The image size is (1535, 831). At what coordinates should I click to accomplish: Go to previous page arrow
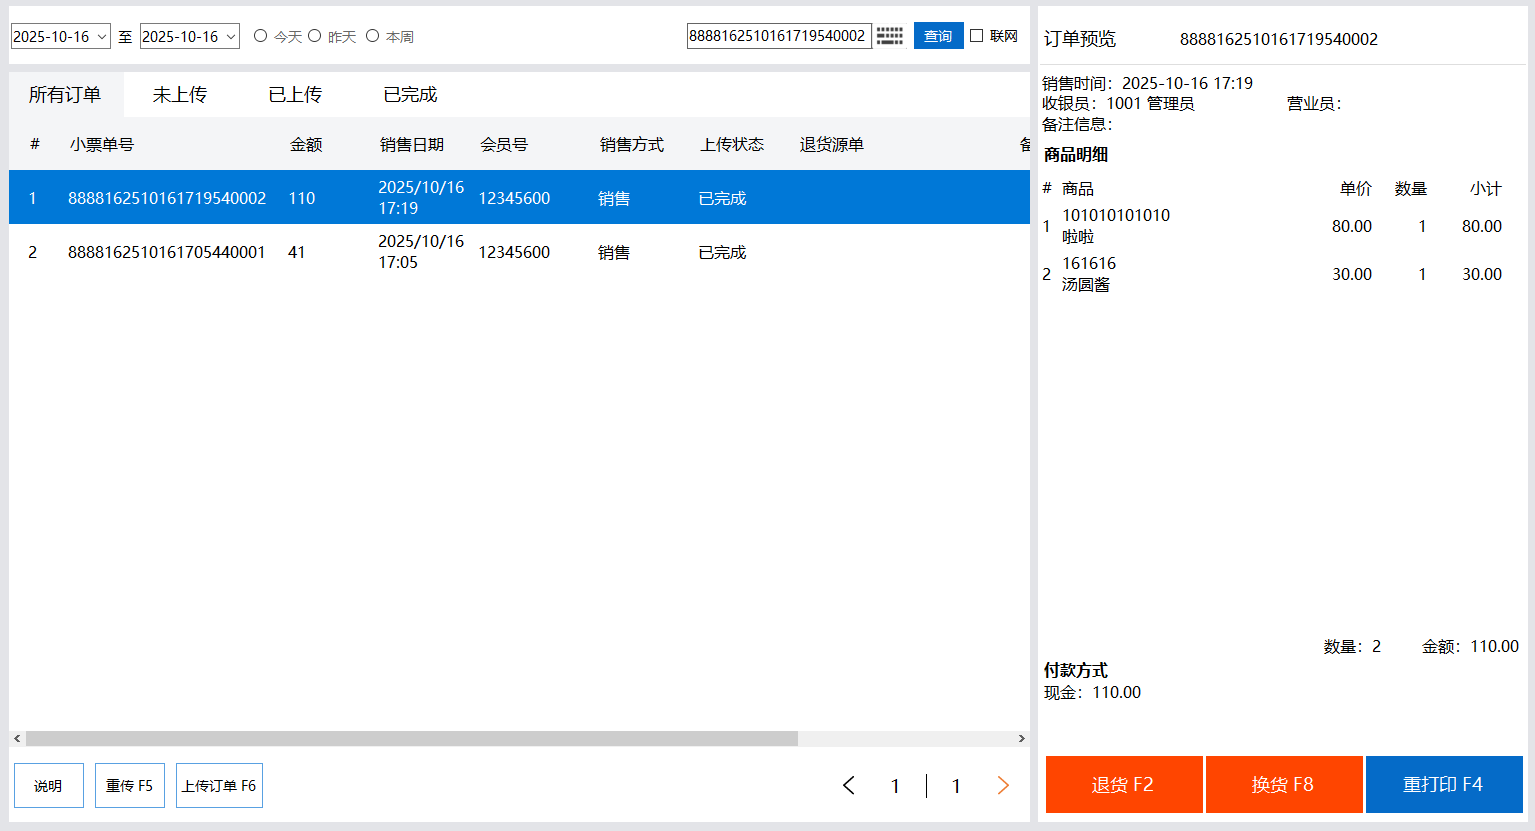[x=849, y=786]
